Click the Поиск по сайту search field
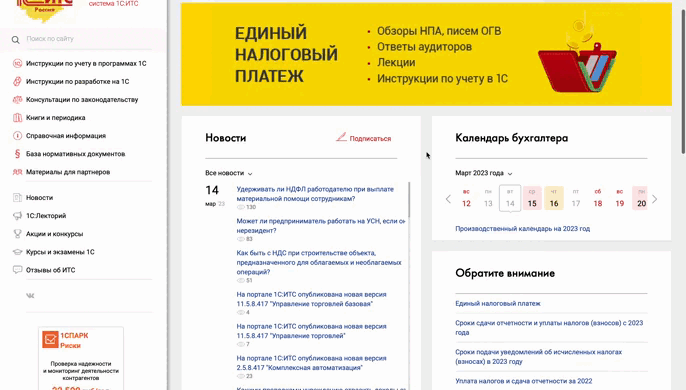The width and height of the screenshot is (686, 390). pyautogui.click(x=89, y=39)
